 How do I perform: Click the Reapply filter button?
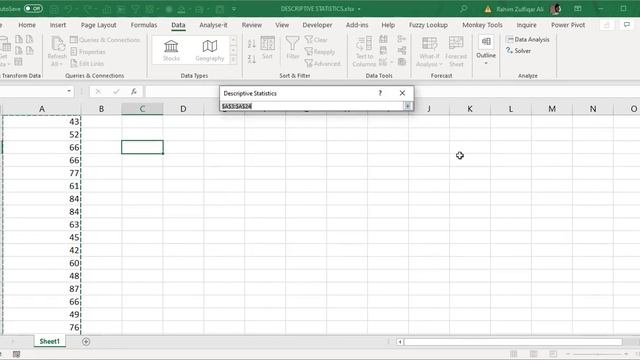(x=320, y=51)
